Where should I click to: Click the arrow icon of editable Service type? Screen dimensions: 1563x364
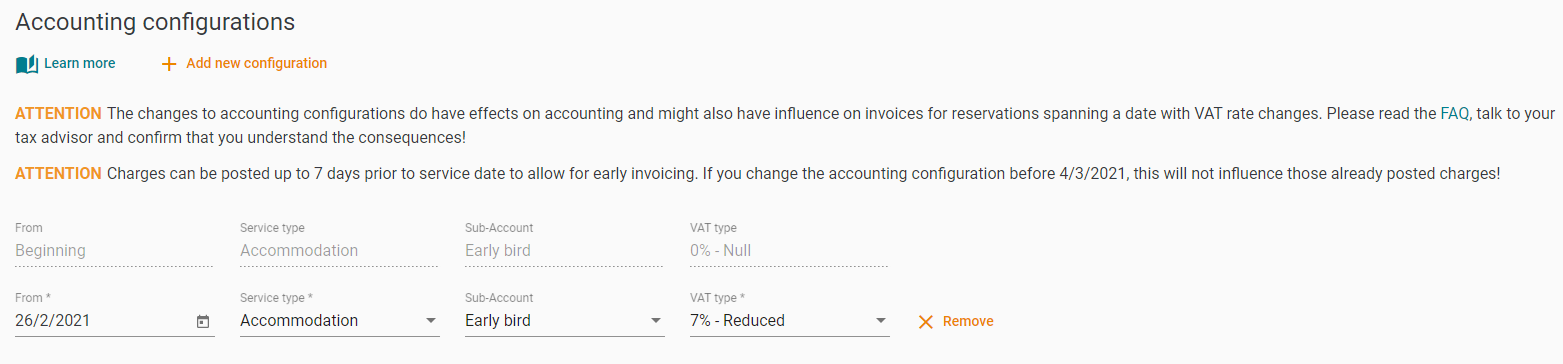[x=430, y=321]
